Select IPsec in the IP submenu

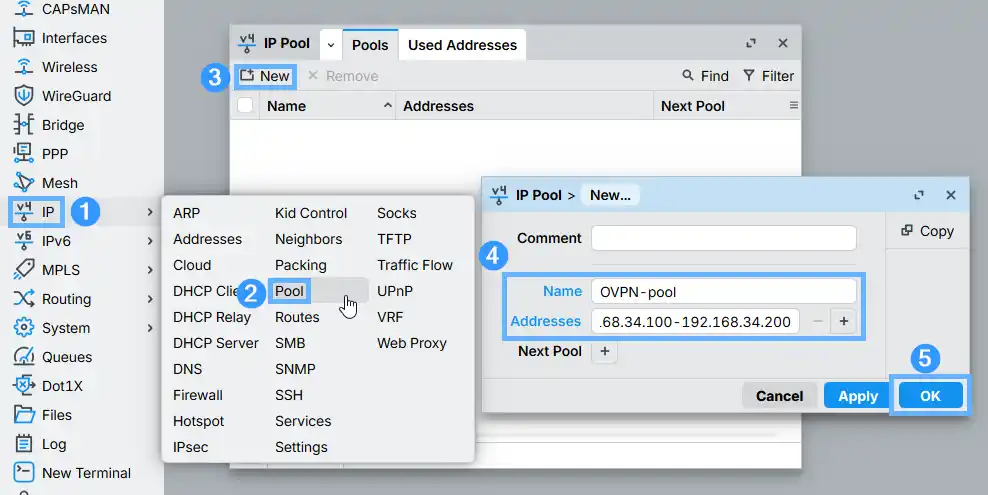[x=190, y=447]
